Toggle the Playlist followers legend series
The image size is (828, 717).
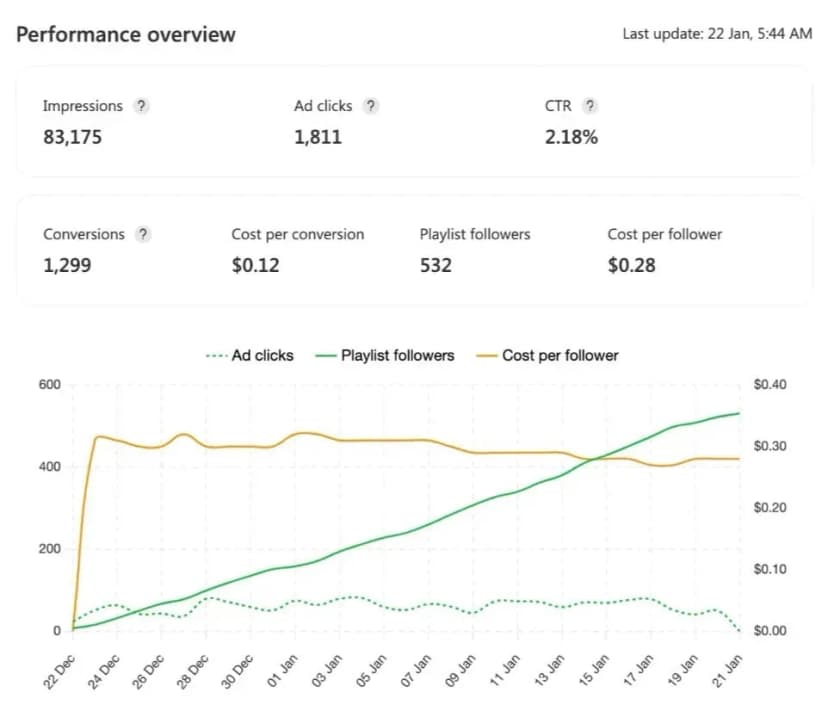point(384,356)
